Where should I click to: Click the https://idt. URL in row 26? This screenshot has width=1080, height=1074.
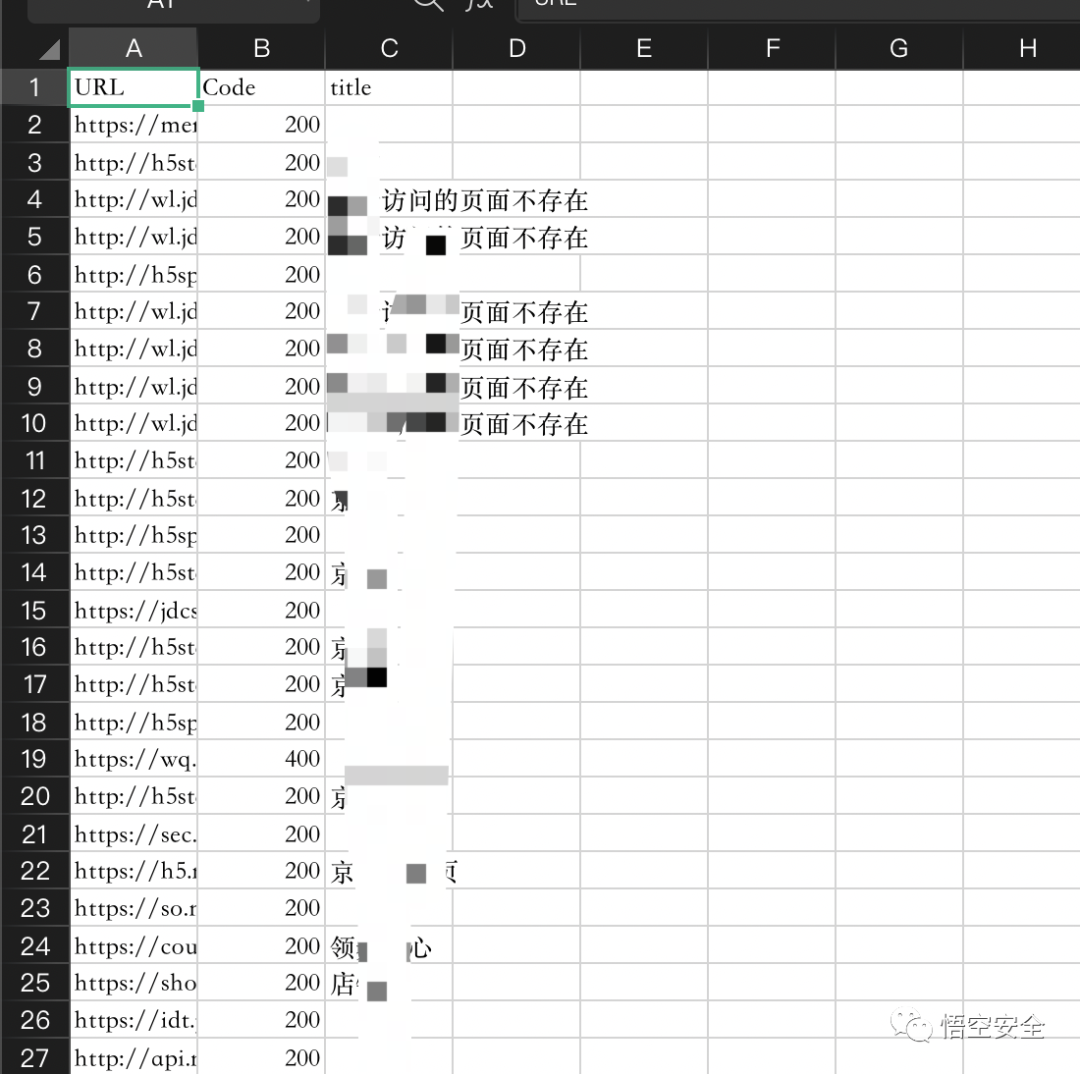tap(134, 1020)
